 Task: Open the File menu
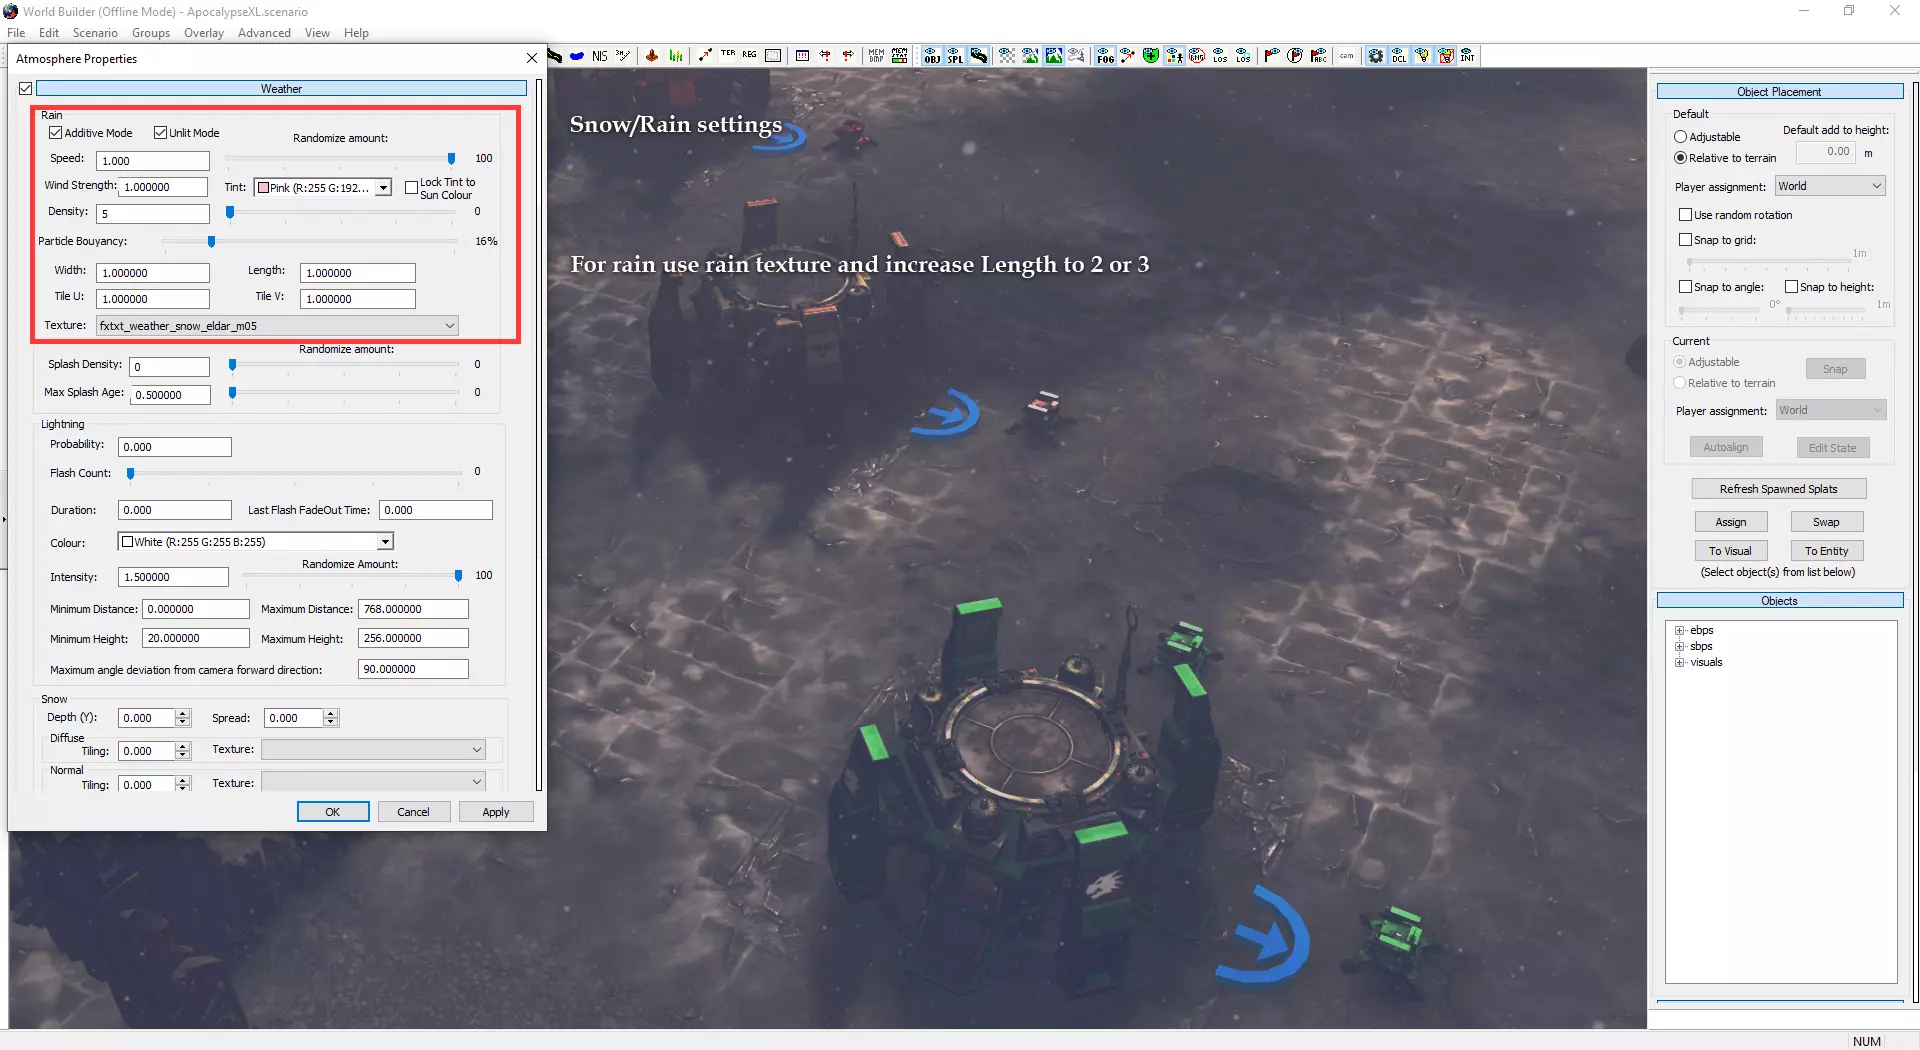(x=16, y=33)
